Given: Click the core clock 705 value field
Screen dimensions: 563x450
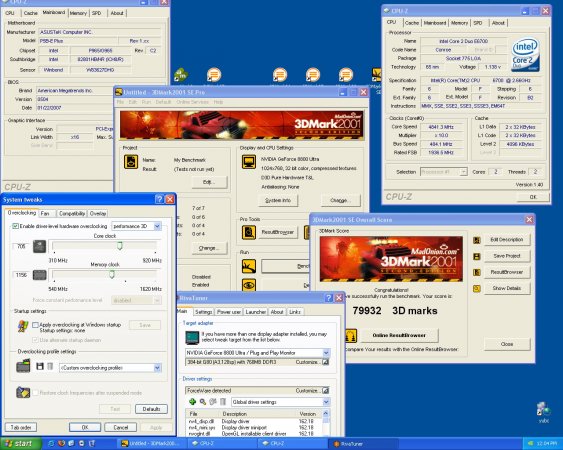Looking at the screenshot, I should (x=22, y=246).
